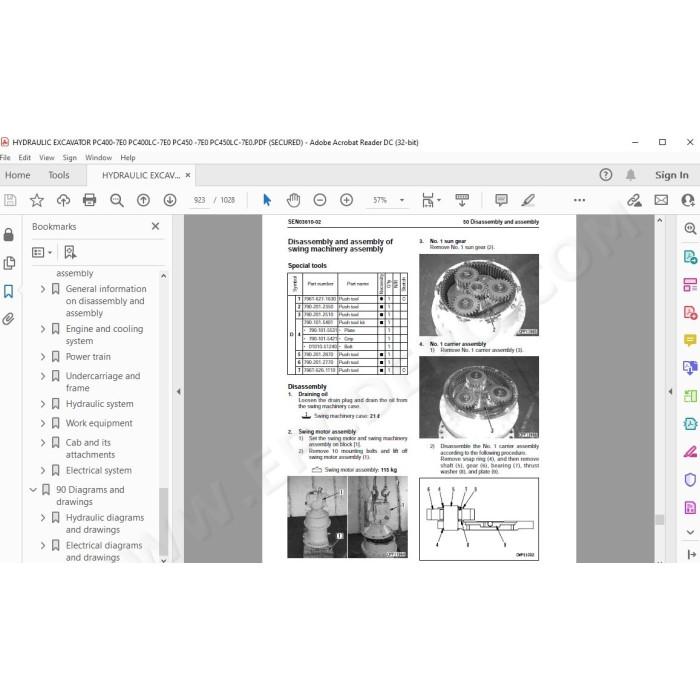
Task: Open the Help question mark icon
Action: 605,175
